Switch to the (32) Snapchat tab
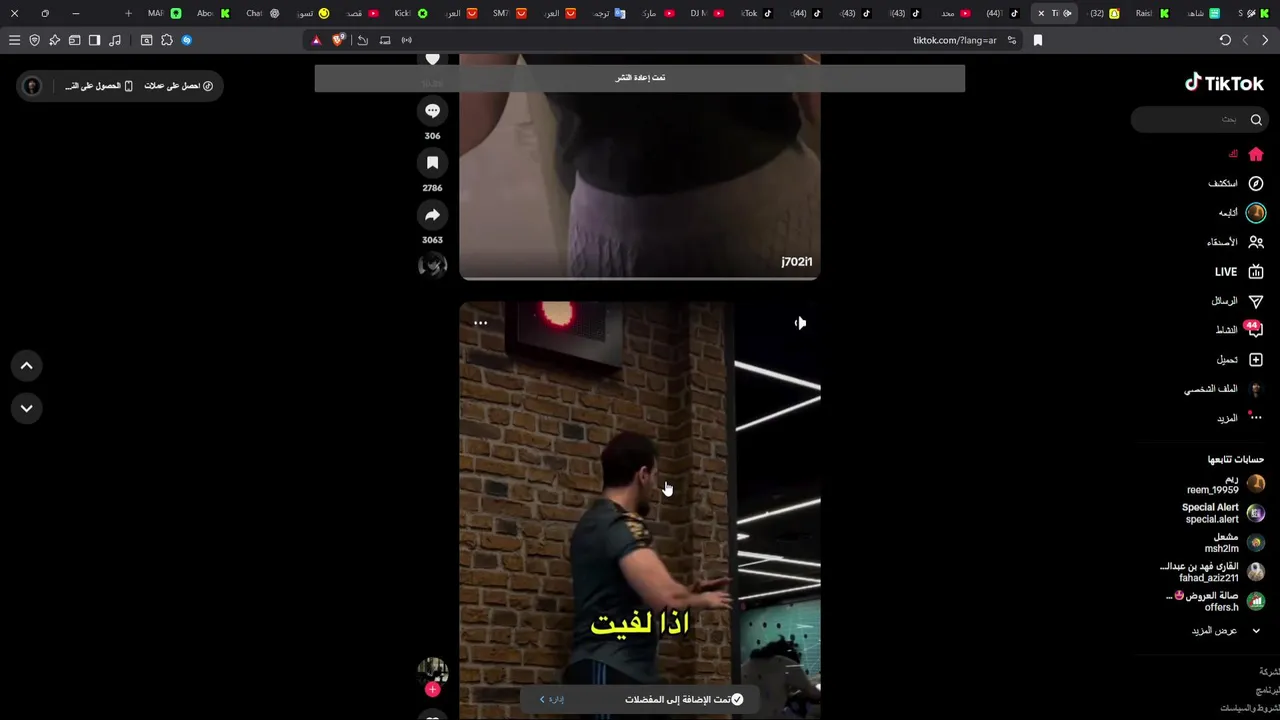The width and height of the screenshot is (1280, 720). 1104,13
